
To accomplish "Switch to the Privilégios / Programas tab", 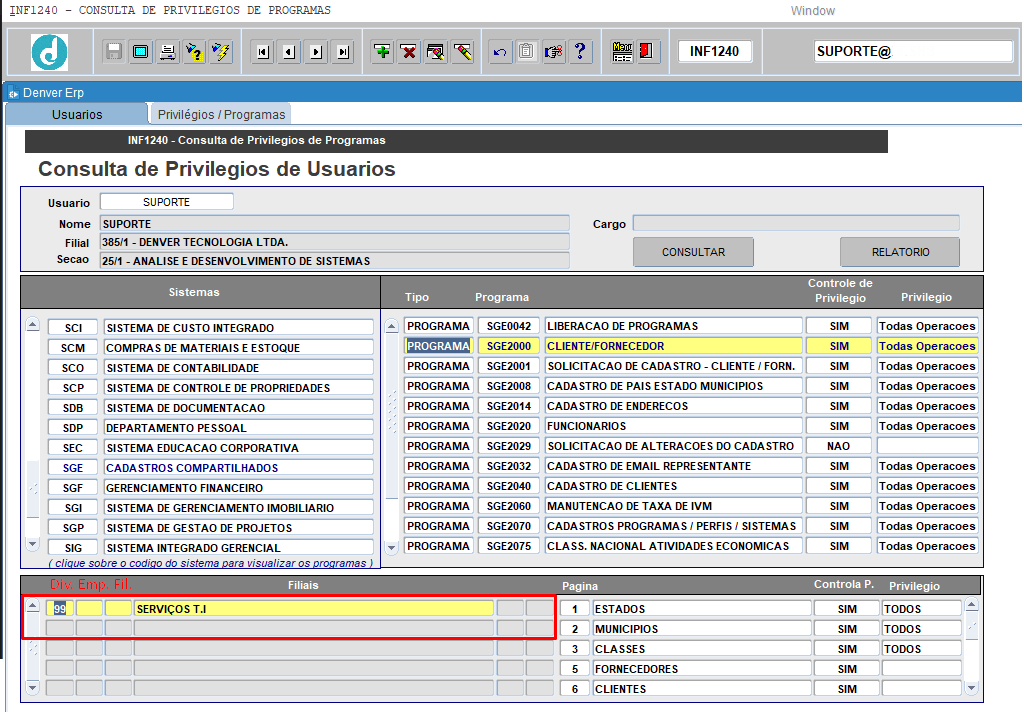I will coord(221,114).
